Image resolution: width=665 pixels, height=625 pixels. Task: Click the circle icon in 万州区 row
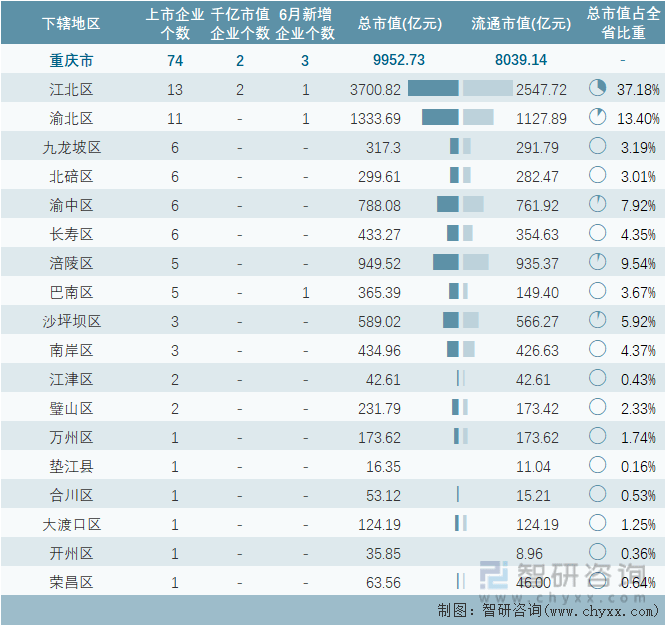pyautogui.click(x=598, y=437)
